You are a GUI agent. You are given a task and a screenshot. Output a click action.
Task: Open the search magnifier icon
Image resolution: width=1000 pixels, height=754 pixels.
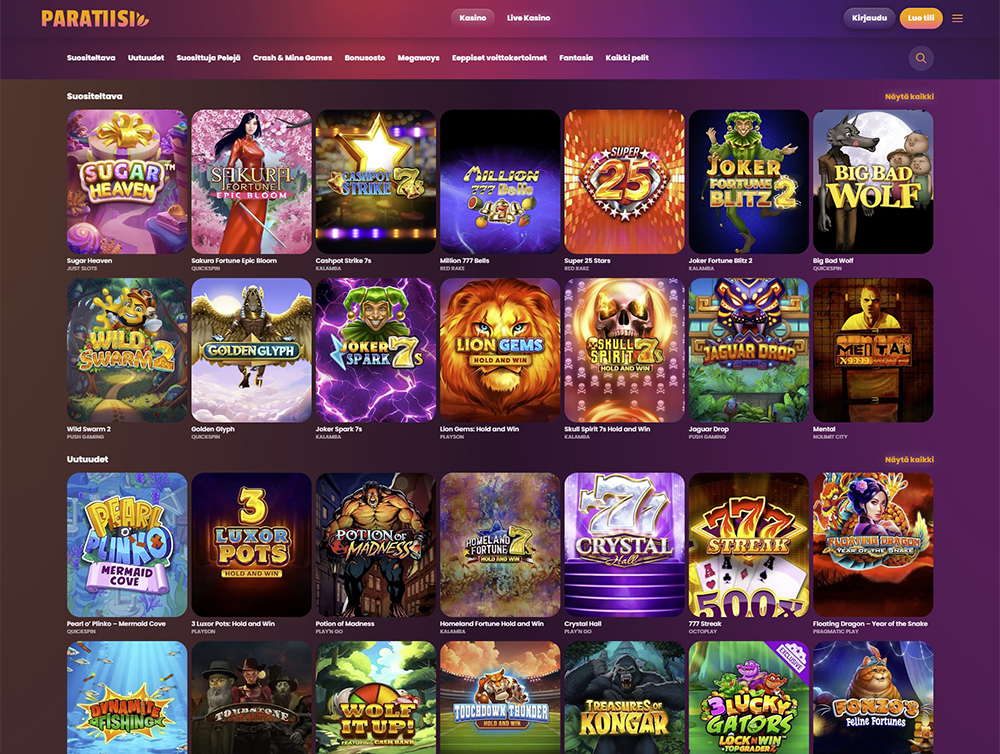(921, 58)
